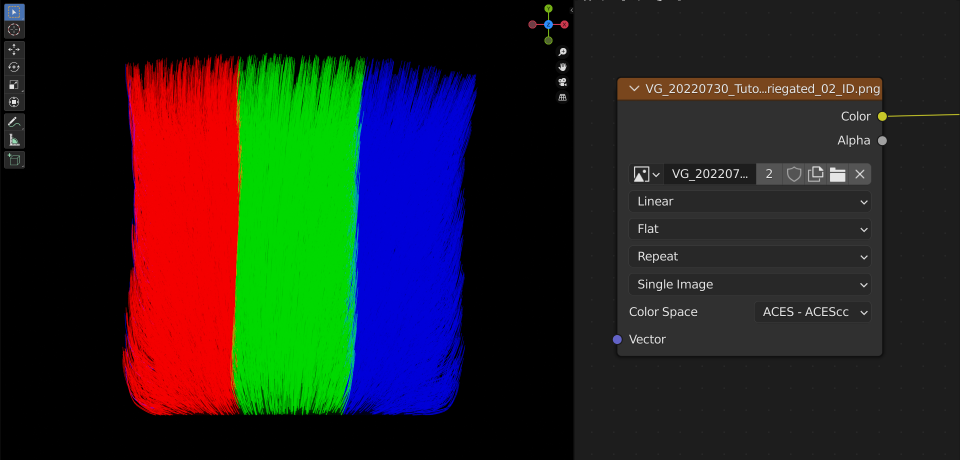This screenshot has width=960, height=460.
Task: Activate the Scale tool
Action: tap(14, 85)
